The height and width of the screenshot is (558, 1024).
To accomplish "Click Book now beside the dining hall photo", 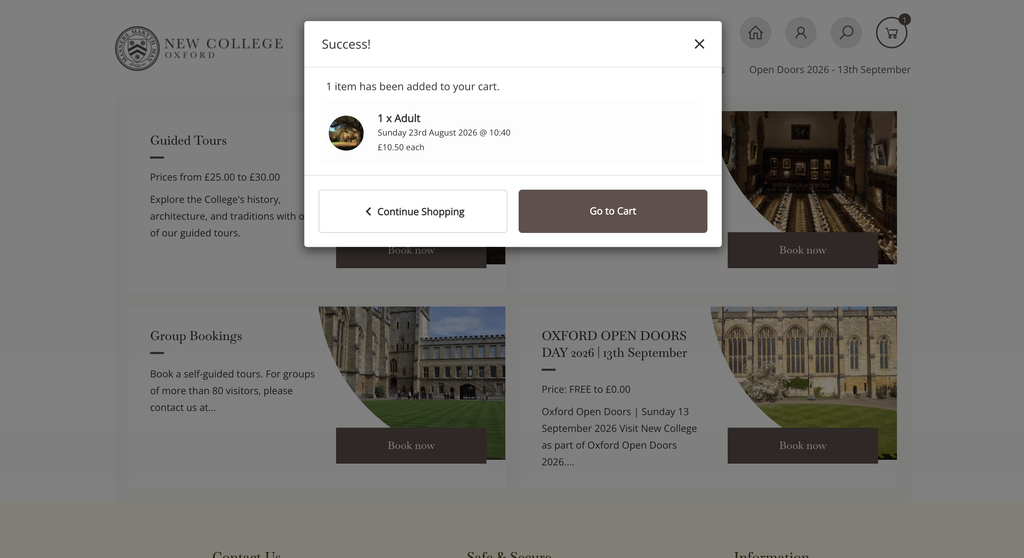I will pyautogui.click(x=803, y=250).
